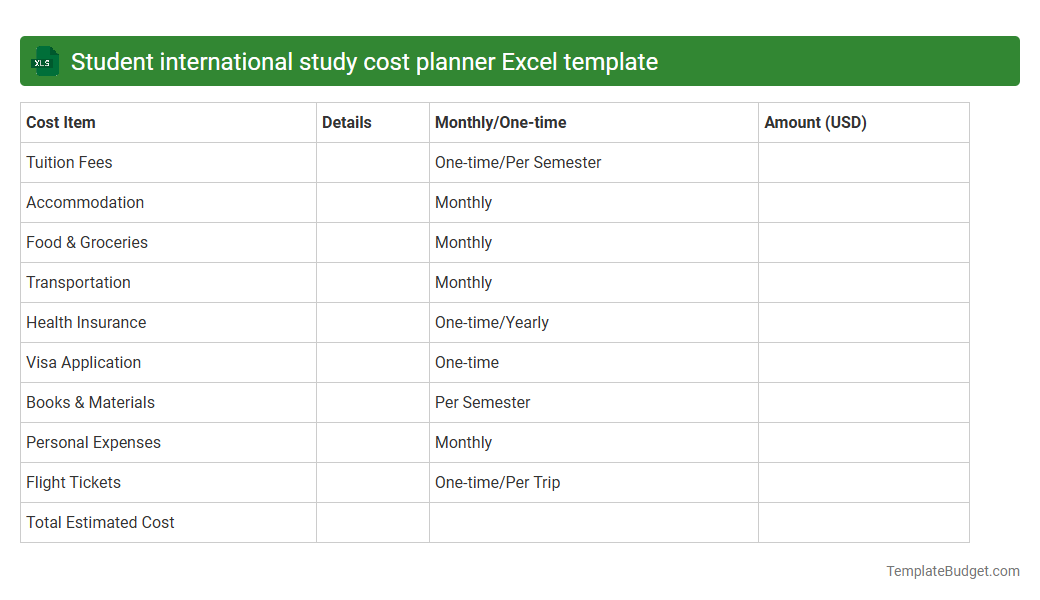
Task: Open the TemplateBudget.com link
Action: click(x=952, y=571)
